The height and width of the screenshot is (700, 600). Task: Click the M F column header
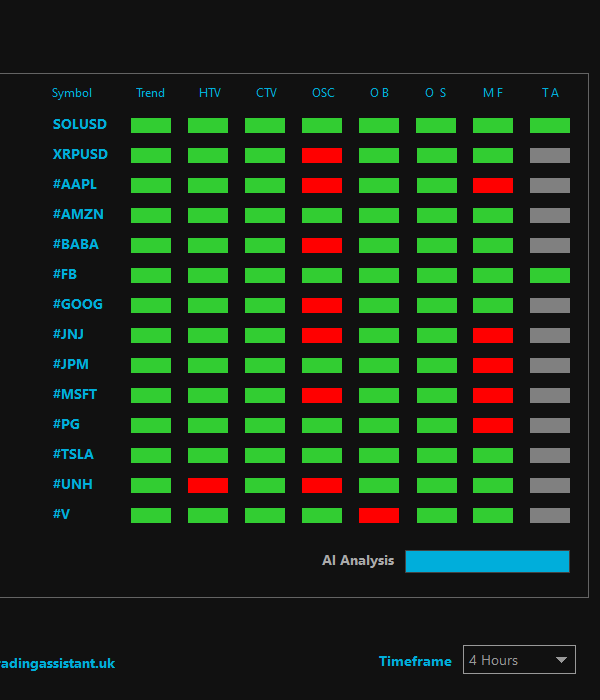pos(493,93)
